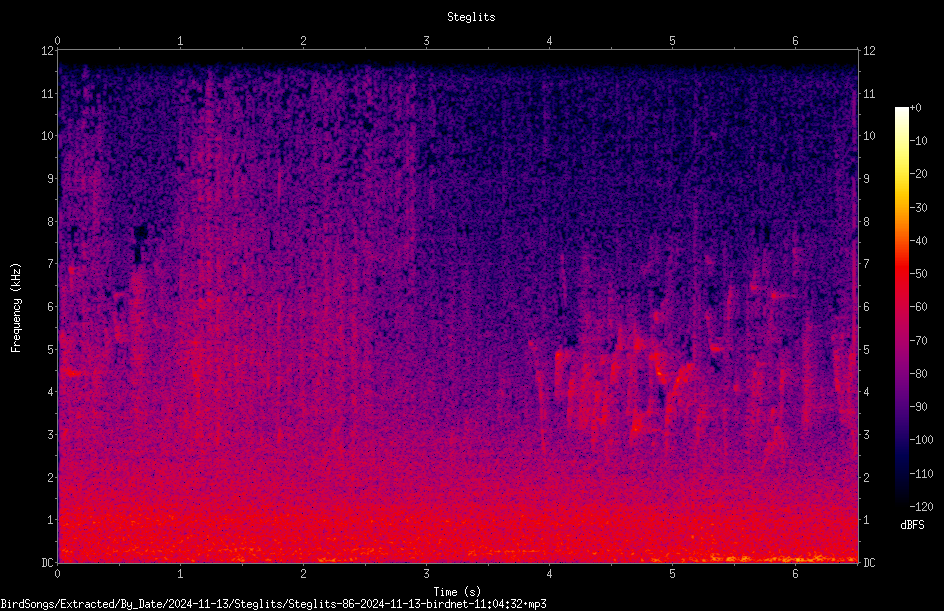Image resolution: width=944 pixels, height=611 pixels.
Task: Click the Steglits title above the spectrogram
Action: pyautogui.click(x=471, y=17)
